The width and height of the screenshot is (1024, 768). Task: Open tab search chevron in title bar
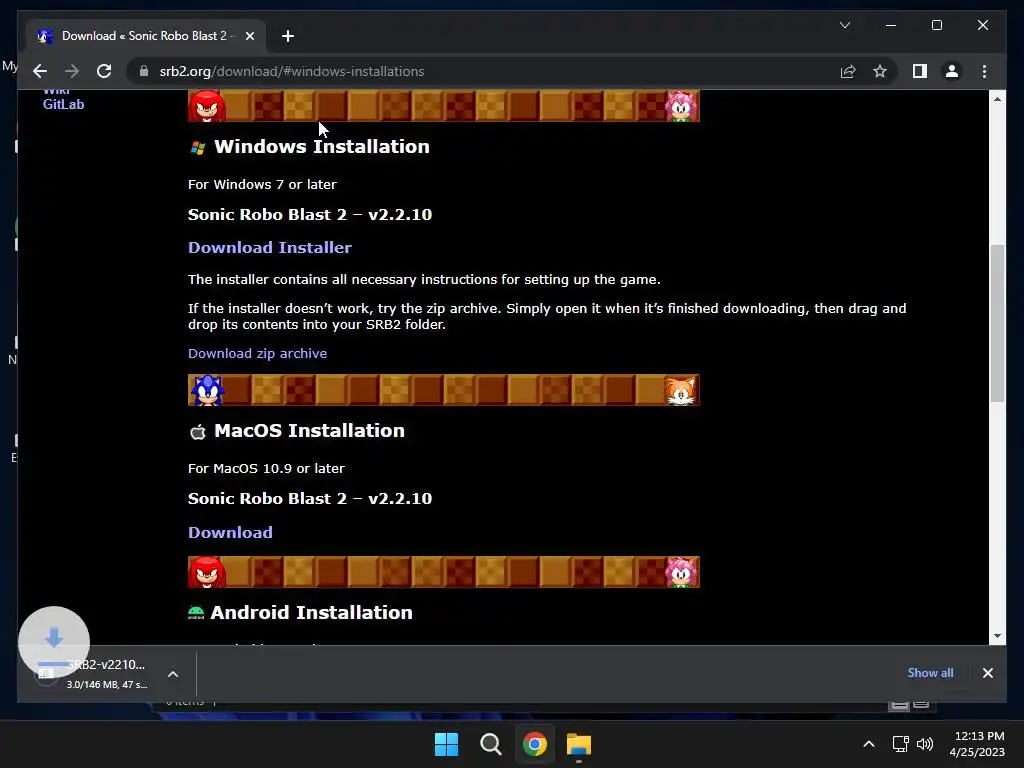844,25
